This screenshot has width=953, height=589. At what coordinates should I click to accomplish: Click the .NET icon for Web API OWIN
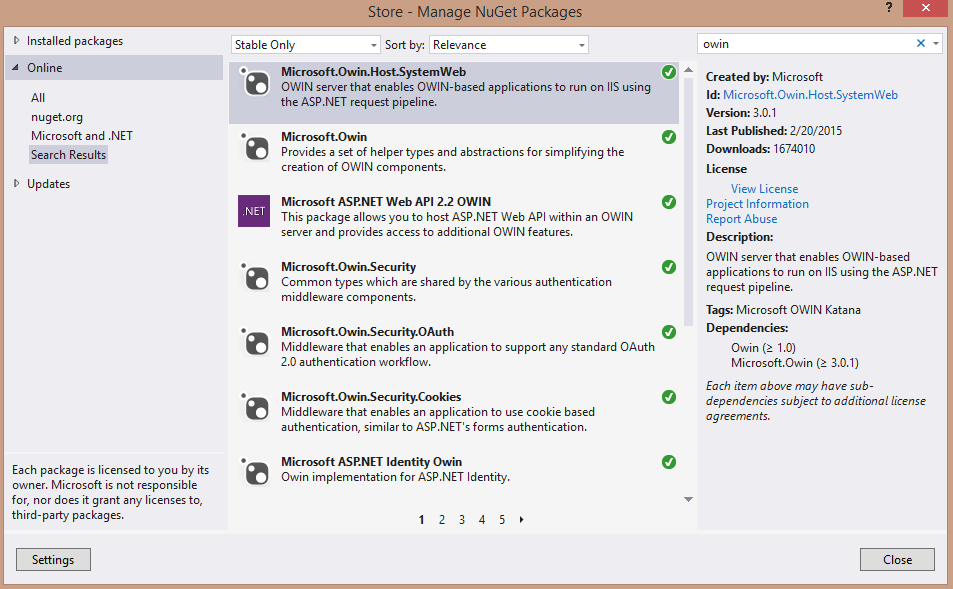click(x=254, y=211)
